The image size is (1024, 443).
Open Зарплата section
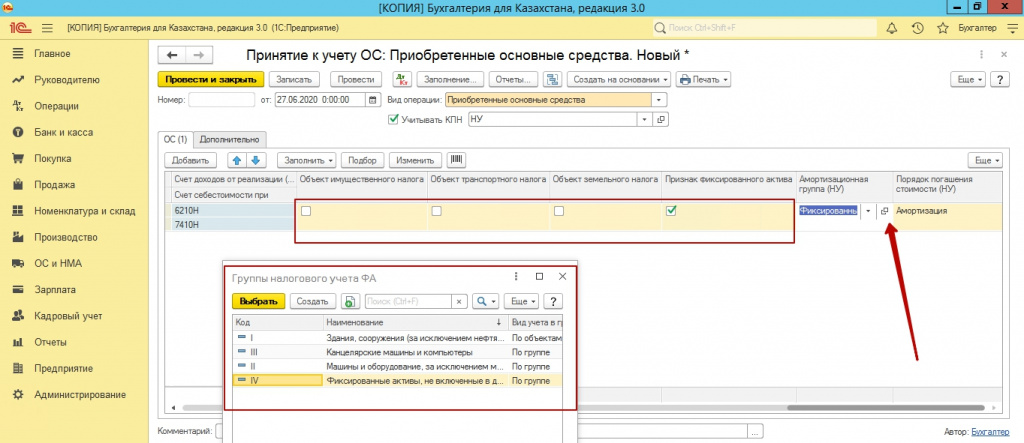[x=55, y=289]
